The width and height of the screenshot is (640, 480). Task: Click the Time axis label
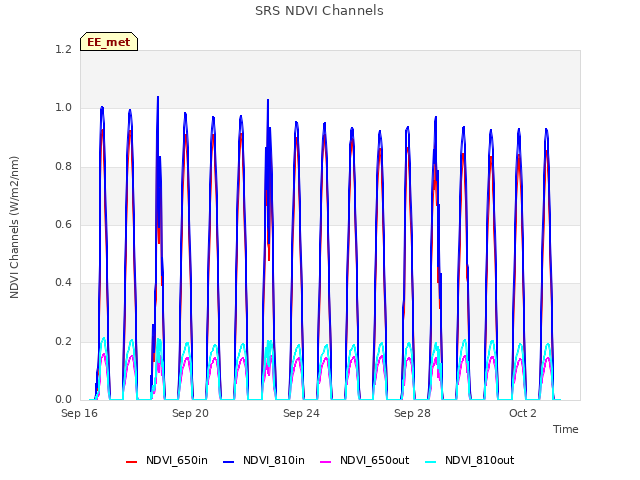click(566, 429)
